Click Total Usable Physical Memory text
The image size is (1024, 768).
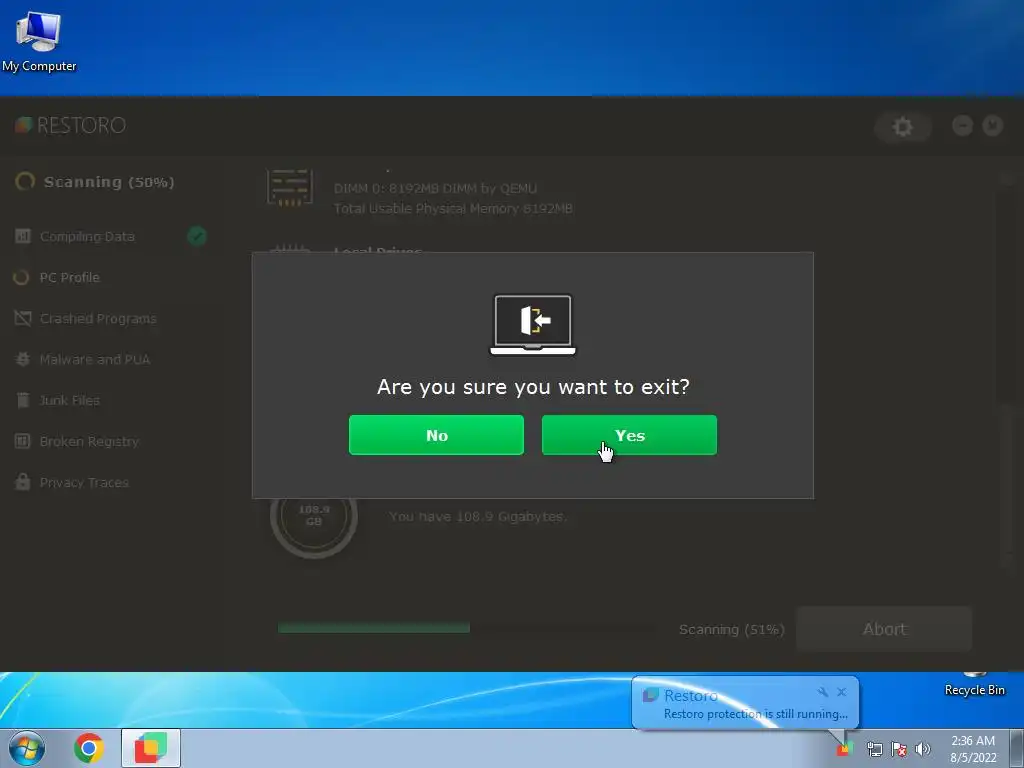coord(453,208)
